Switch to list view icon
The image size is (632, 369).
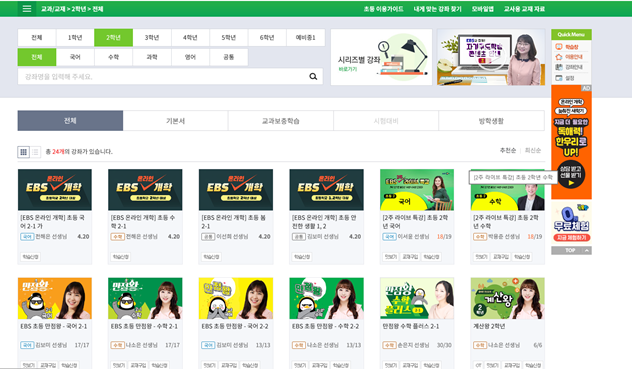[35, 152]
